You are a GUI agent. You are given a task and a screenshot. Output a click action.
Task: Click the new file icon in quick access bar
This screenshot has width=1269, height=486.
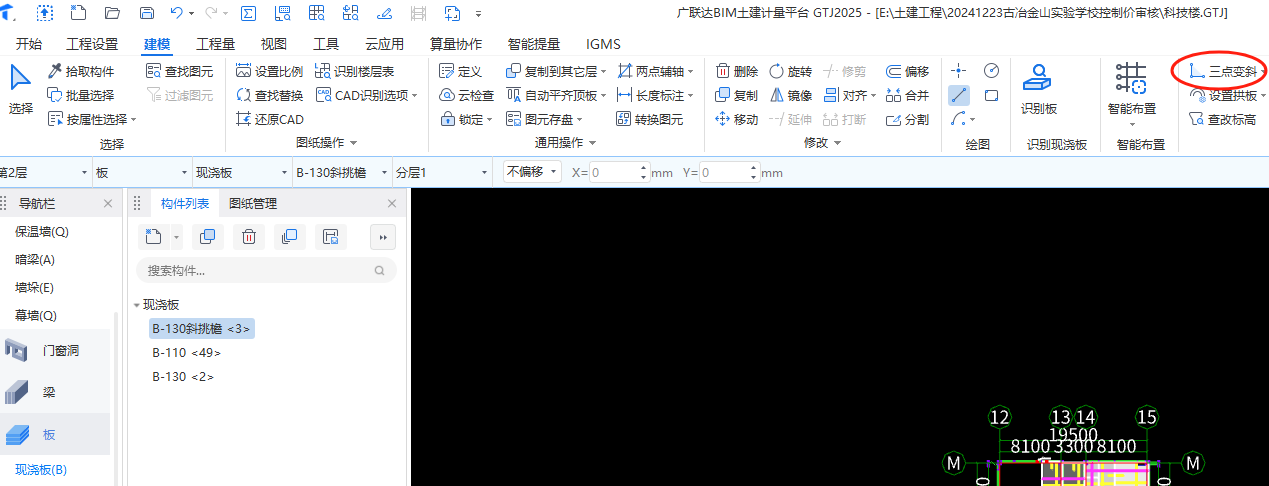pyautogui.click(x=77, y=13)
